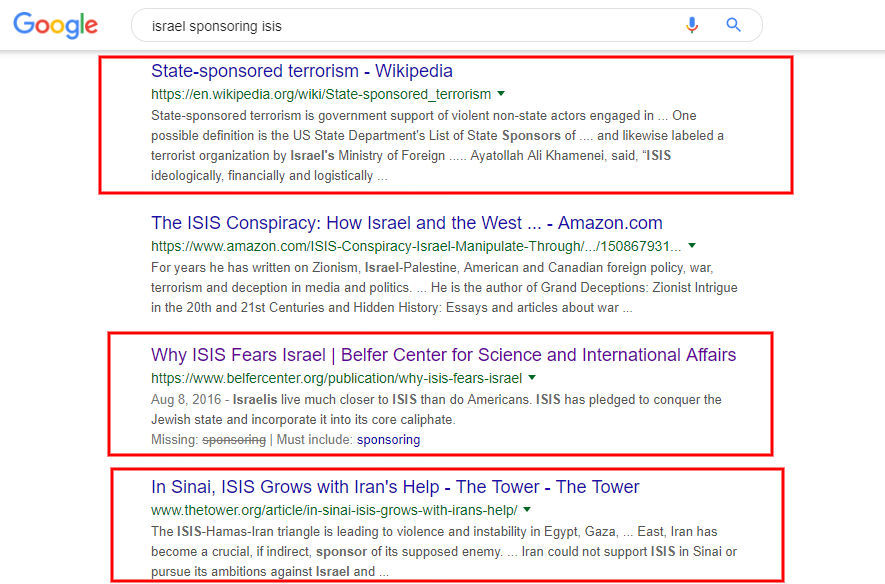Viewport: 885px width, 584px height.
Task: Click the en.wikipedia.org State-sponsored_terrorism URL text
Action: (x=321, y=94)
